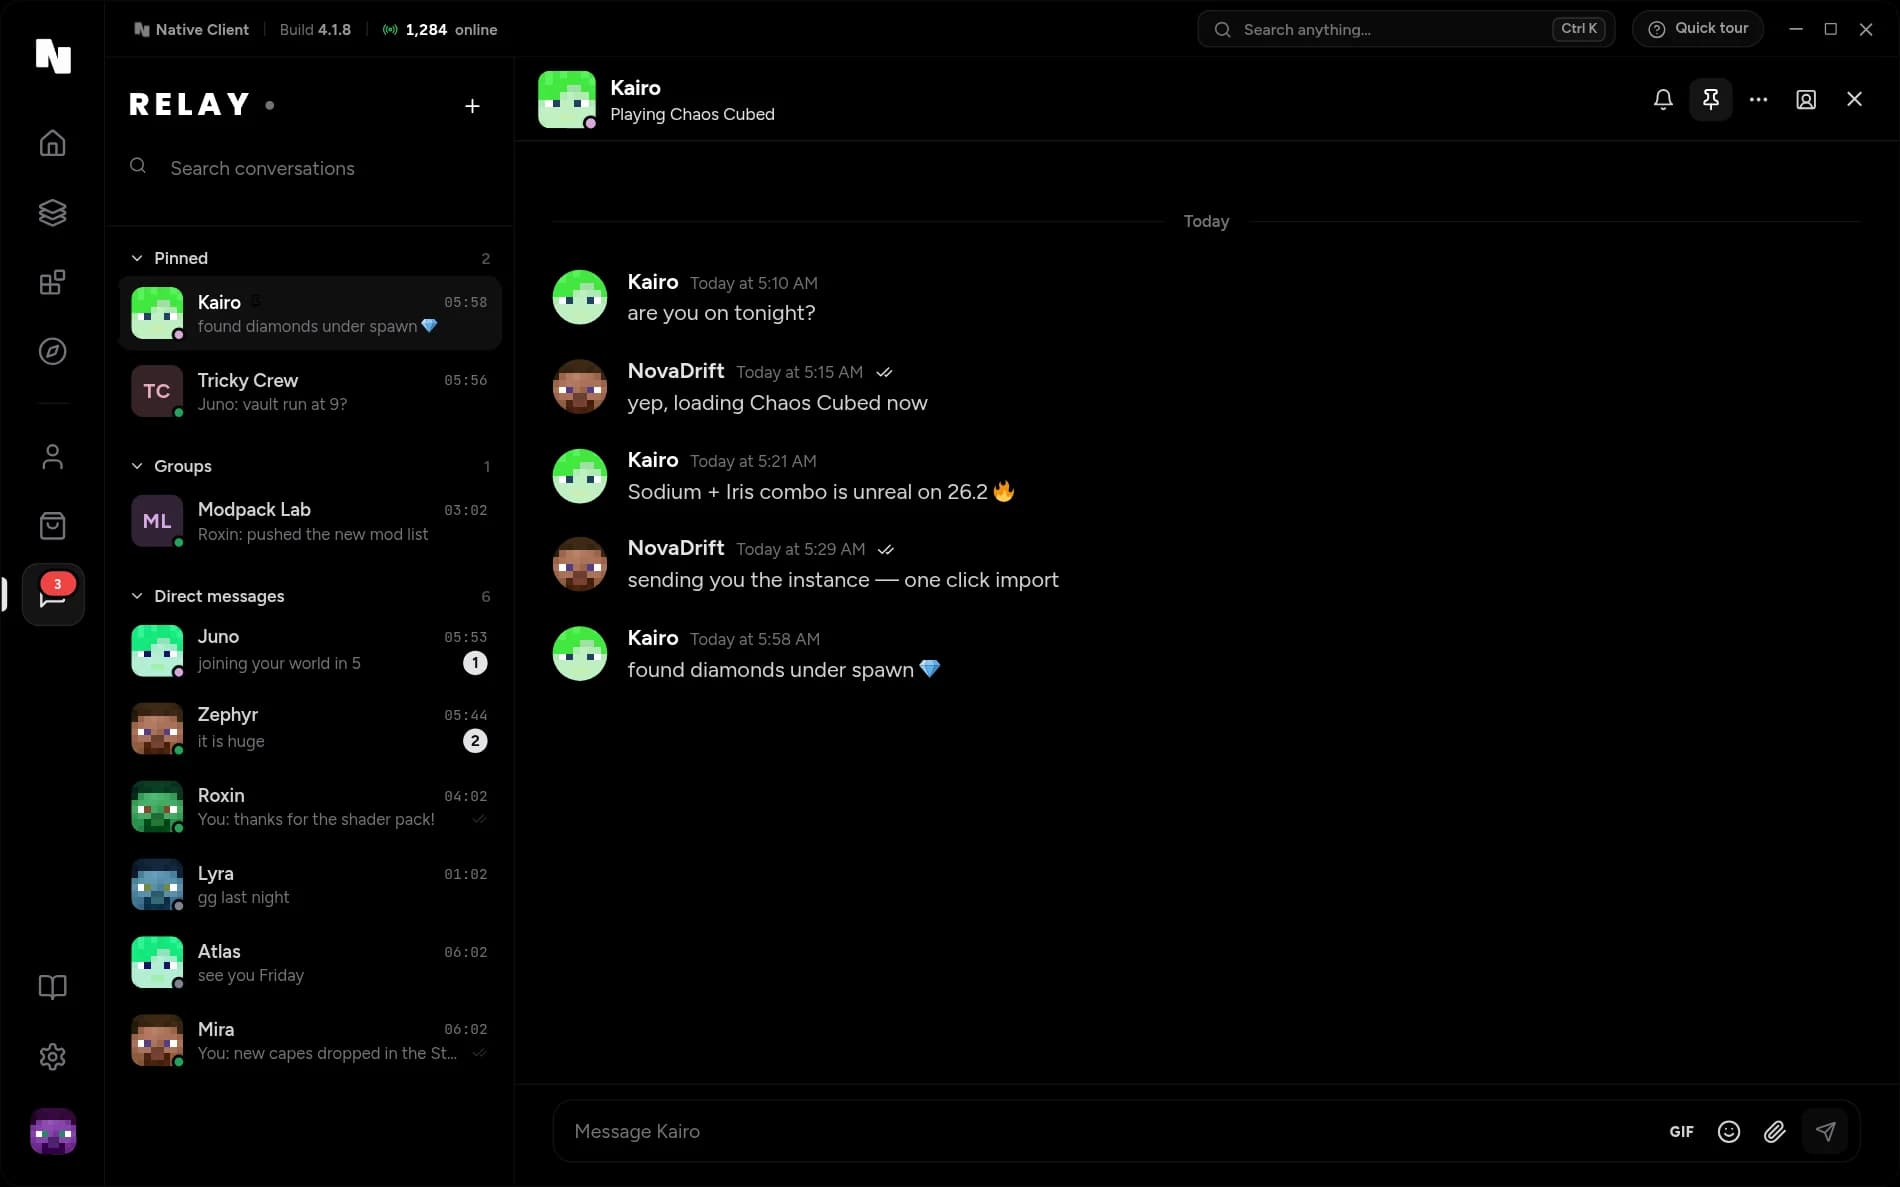Open the compass discover icon
Viewport: 1900px width, 1187px height.
point(52,351)
